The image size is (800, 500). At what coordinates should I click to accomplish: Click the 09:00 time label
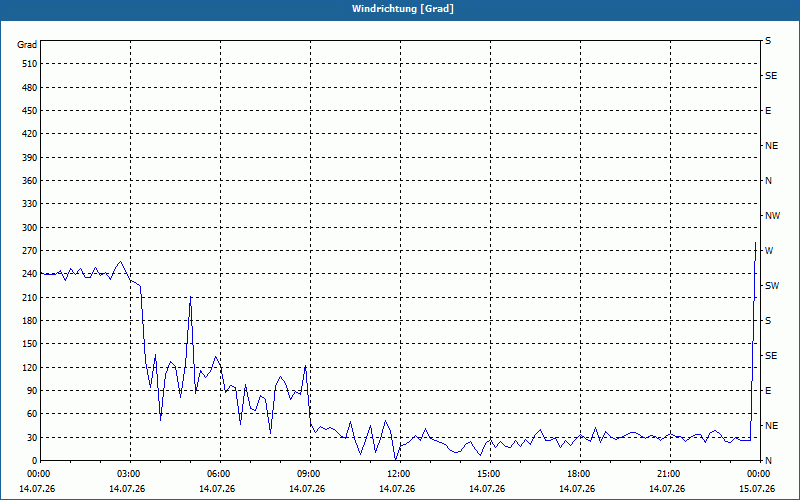[308, 474]
